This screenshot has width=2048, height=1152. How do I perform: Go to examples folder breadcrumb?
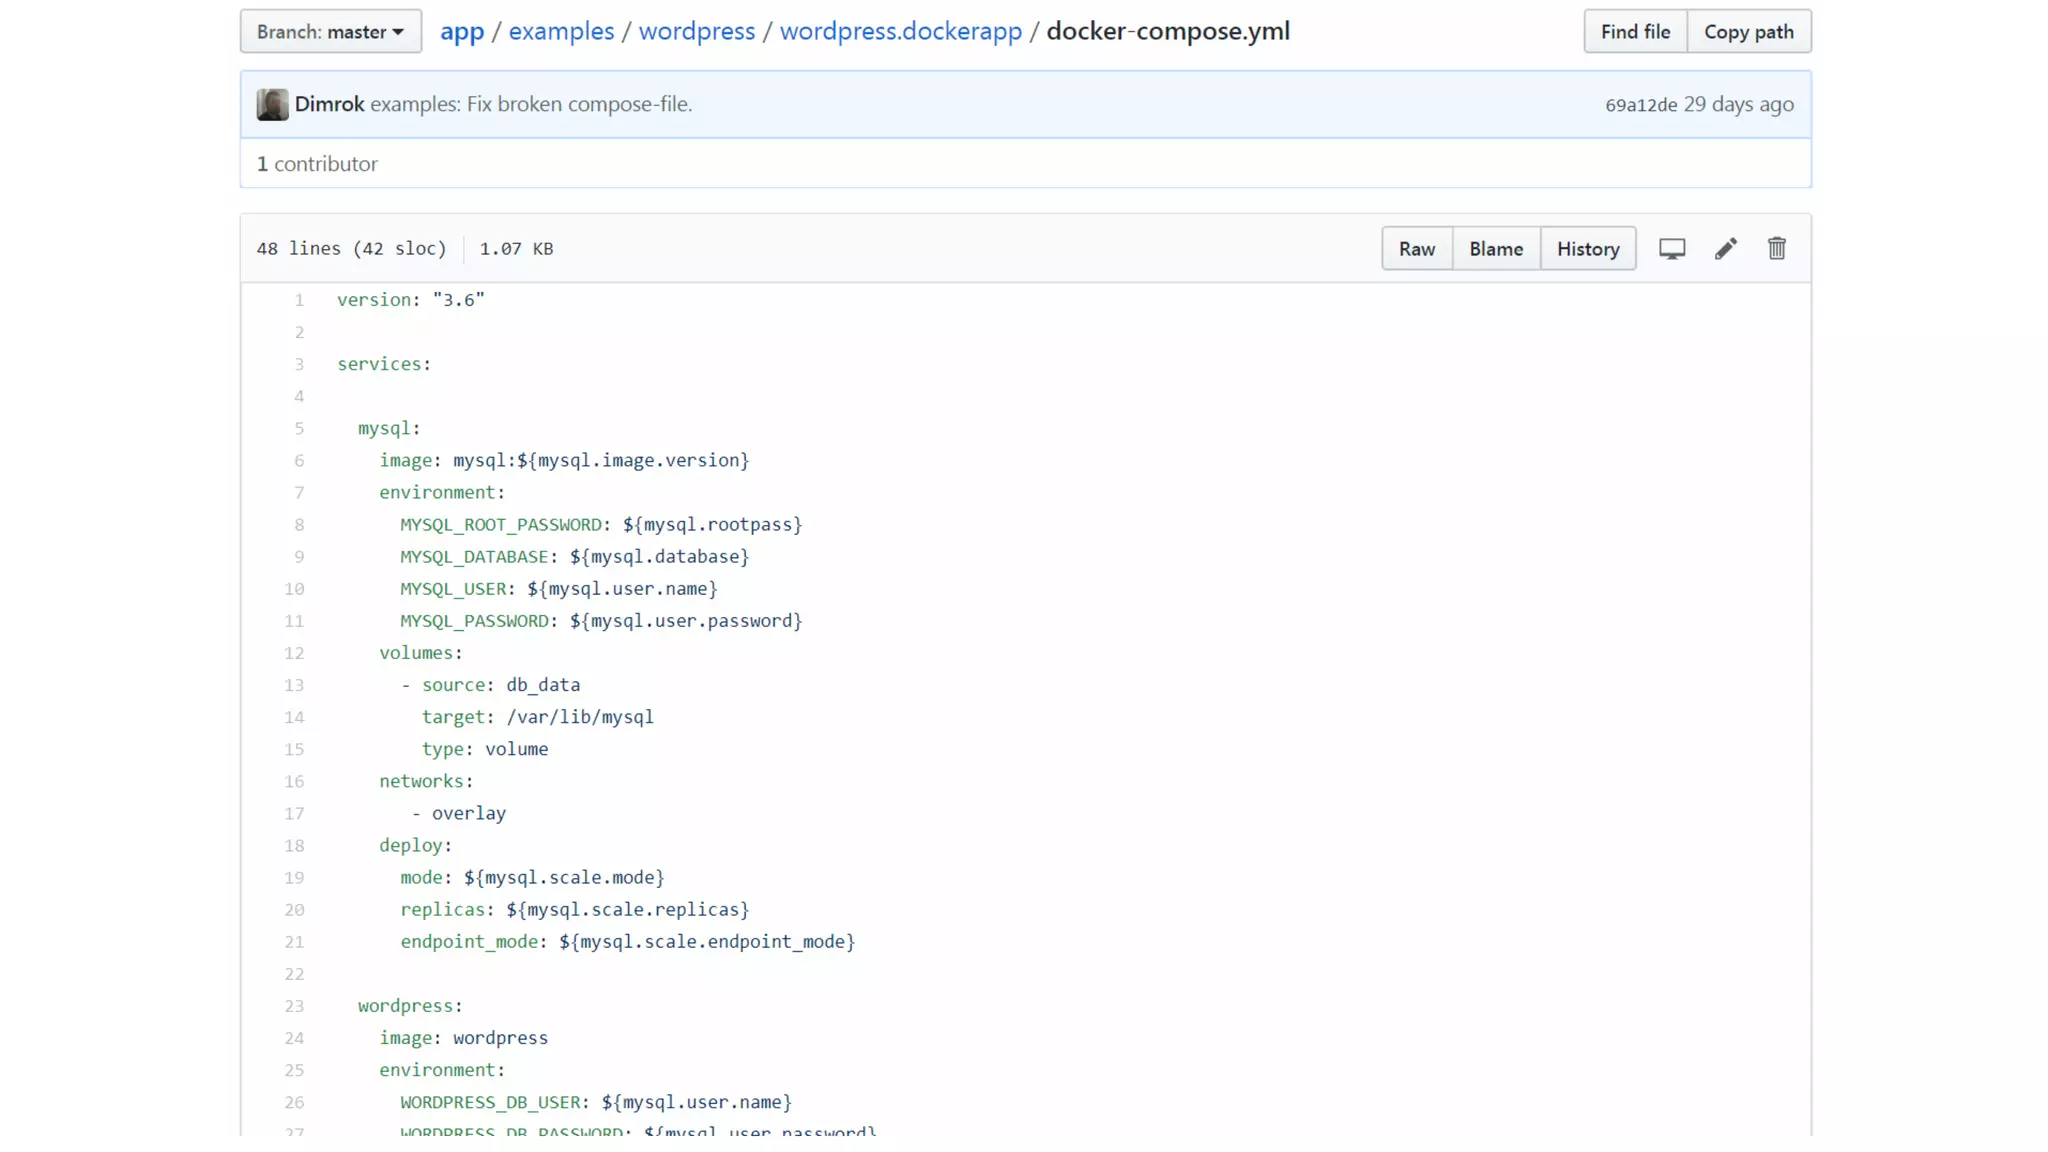point(561,31)
